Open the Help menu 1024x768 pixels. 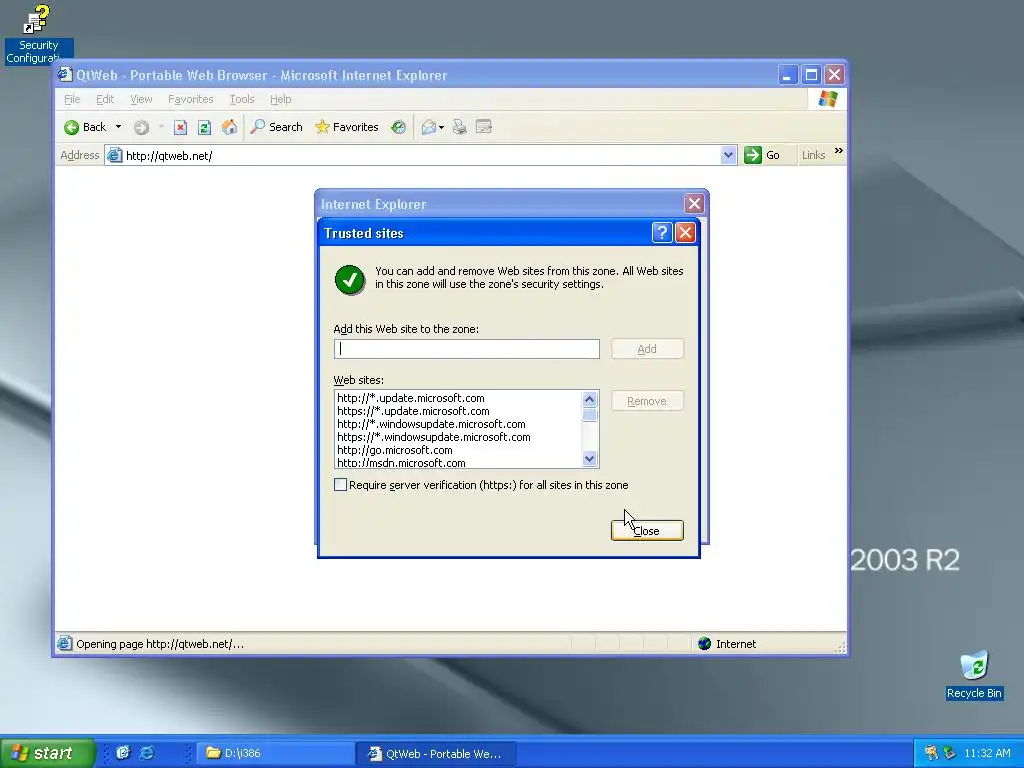click(281, 99)
